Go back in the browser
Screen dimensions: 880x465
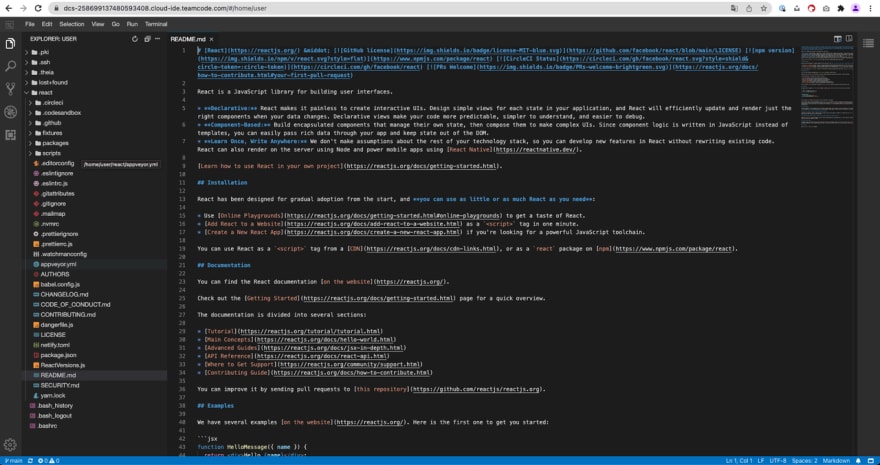[8, 8]
